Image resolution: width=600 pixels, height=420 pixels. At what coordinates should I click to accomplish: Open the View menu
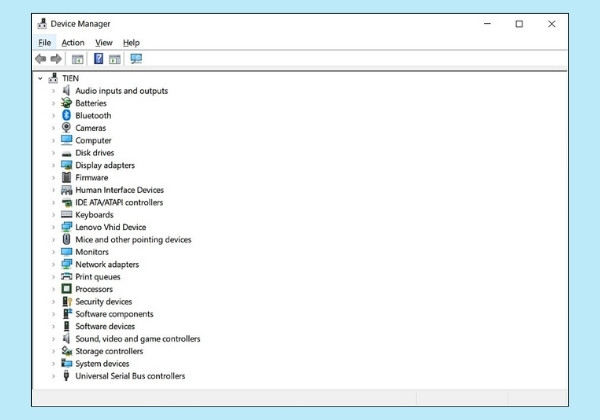click(x=104, y=42)
